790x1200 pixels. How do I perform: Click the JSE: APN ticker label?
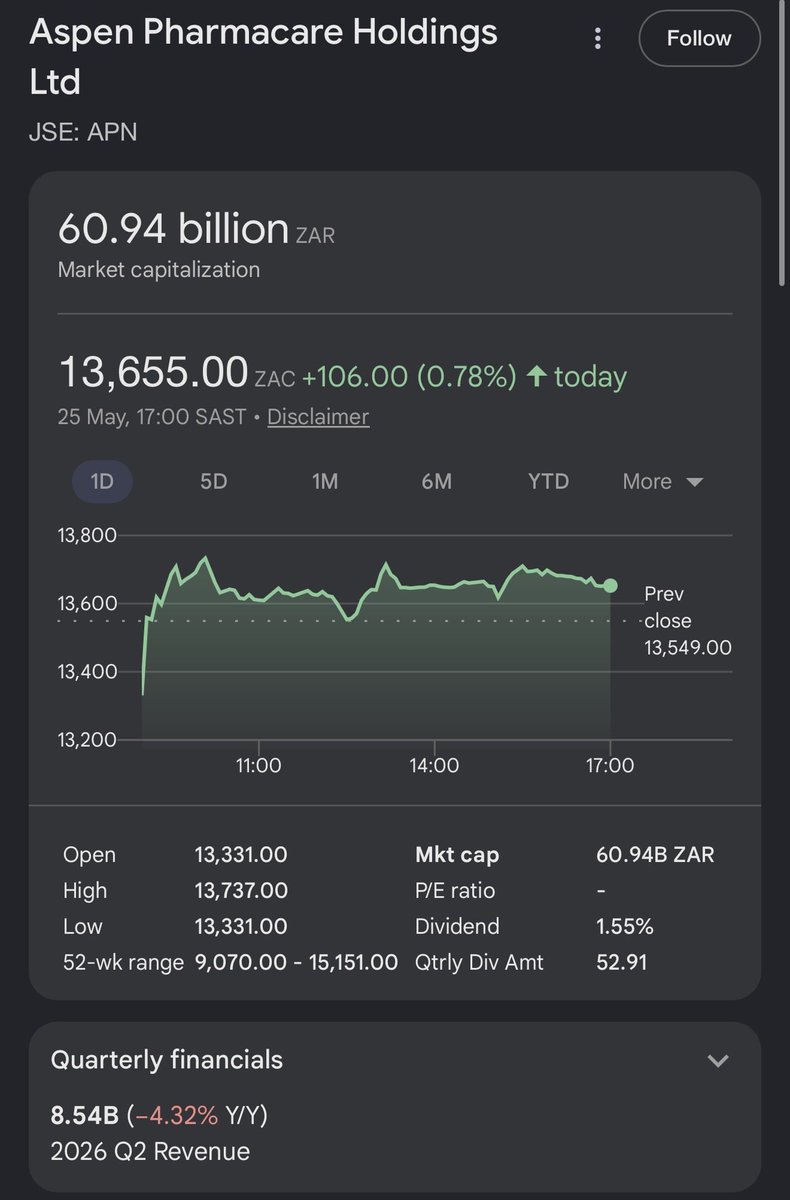pos(83,131)
